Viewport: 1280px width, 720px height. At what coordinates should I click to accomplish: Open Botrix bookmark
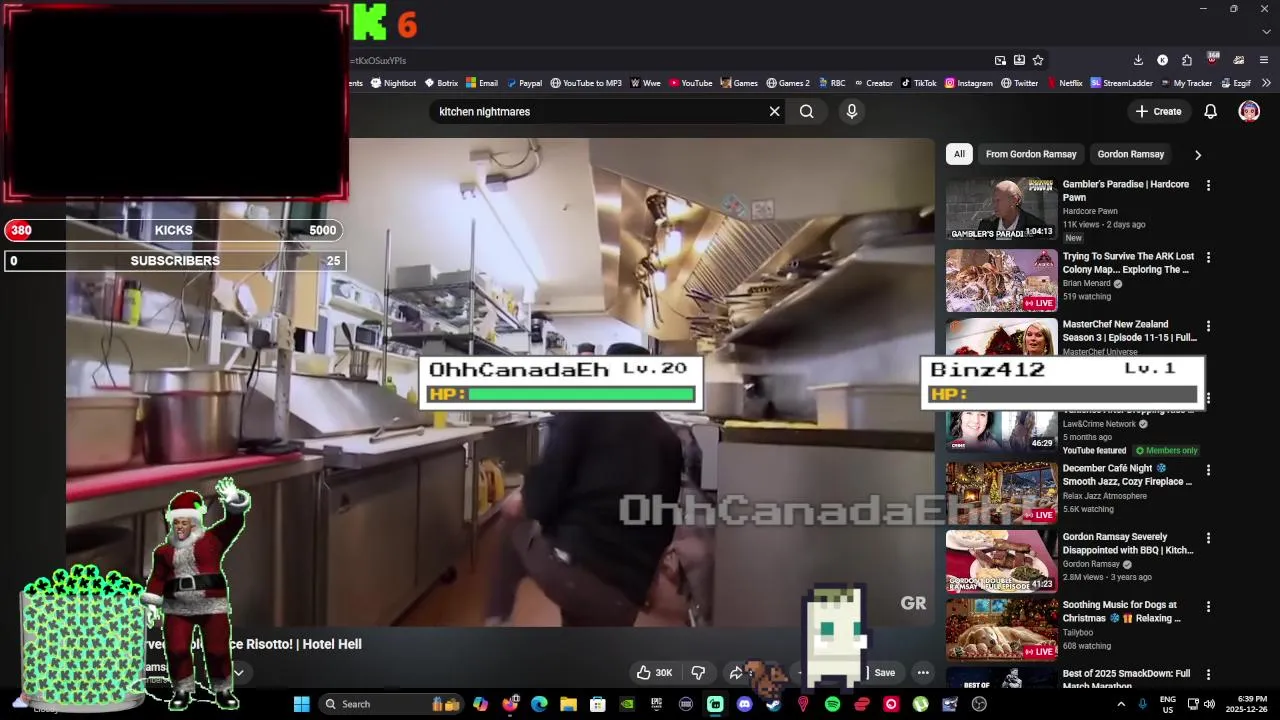point(441,83)
